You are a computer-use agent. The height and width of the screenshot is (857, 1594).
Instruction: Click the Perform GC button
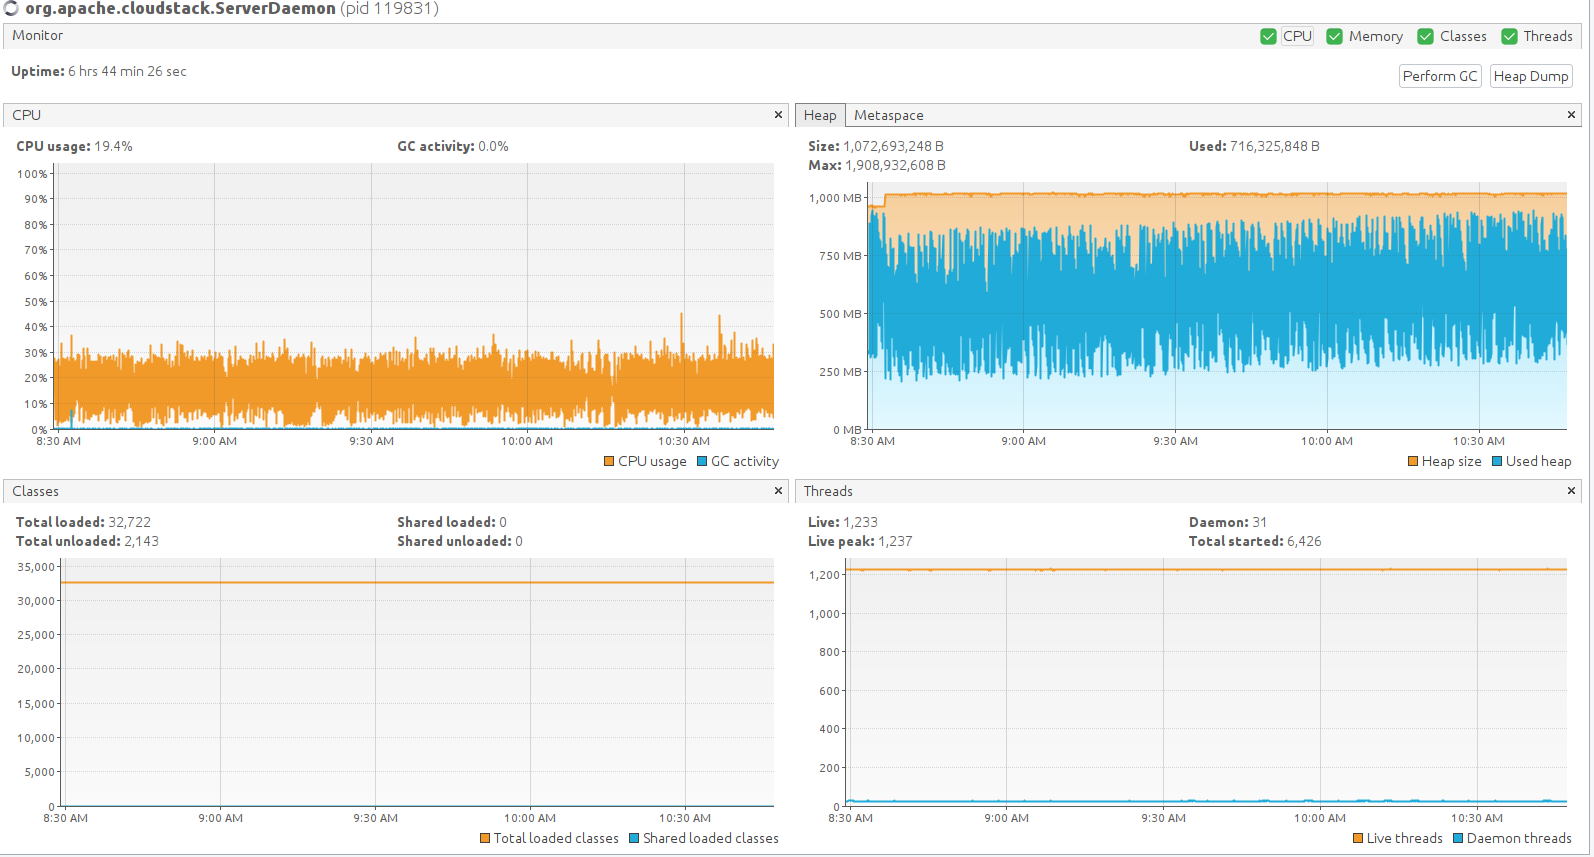pyautogui.click(x=1440, y=76)
